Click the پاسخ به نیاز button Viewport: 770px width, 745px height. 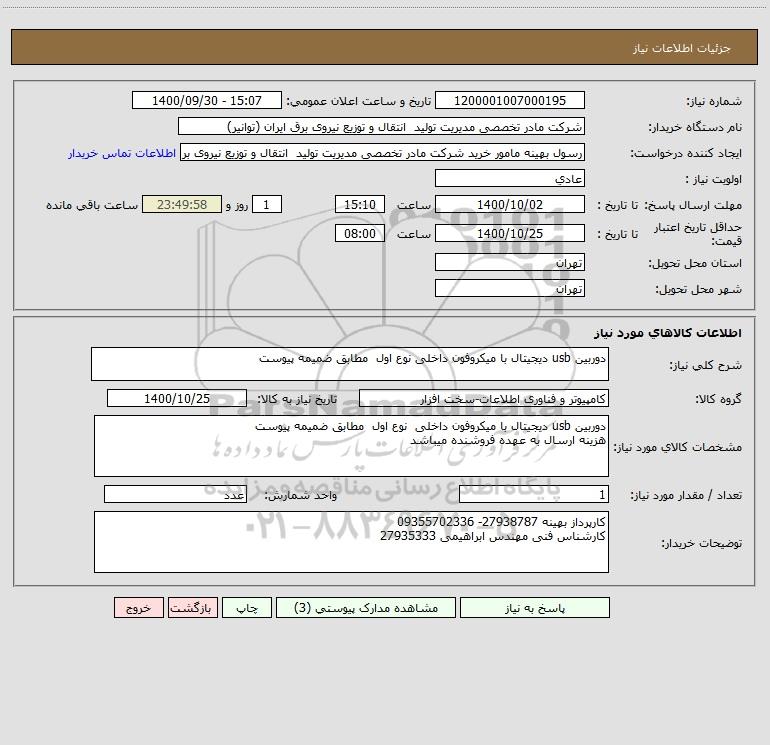pos(535,608)
